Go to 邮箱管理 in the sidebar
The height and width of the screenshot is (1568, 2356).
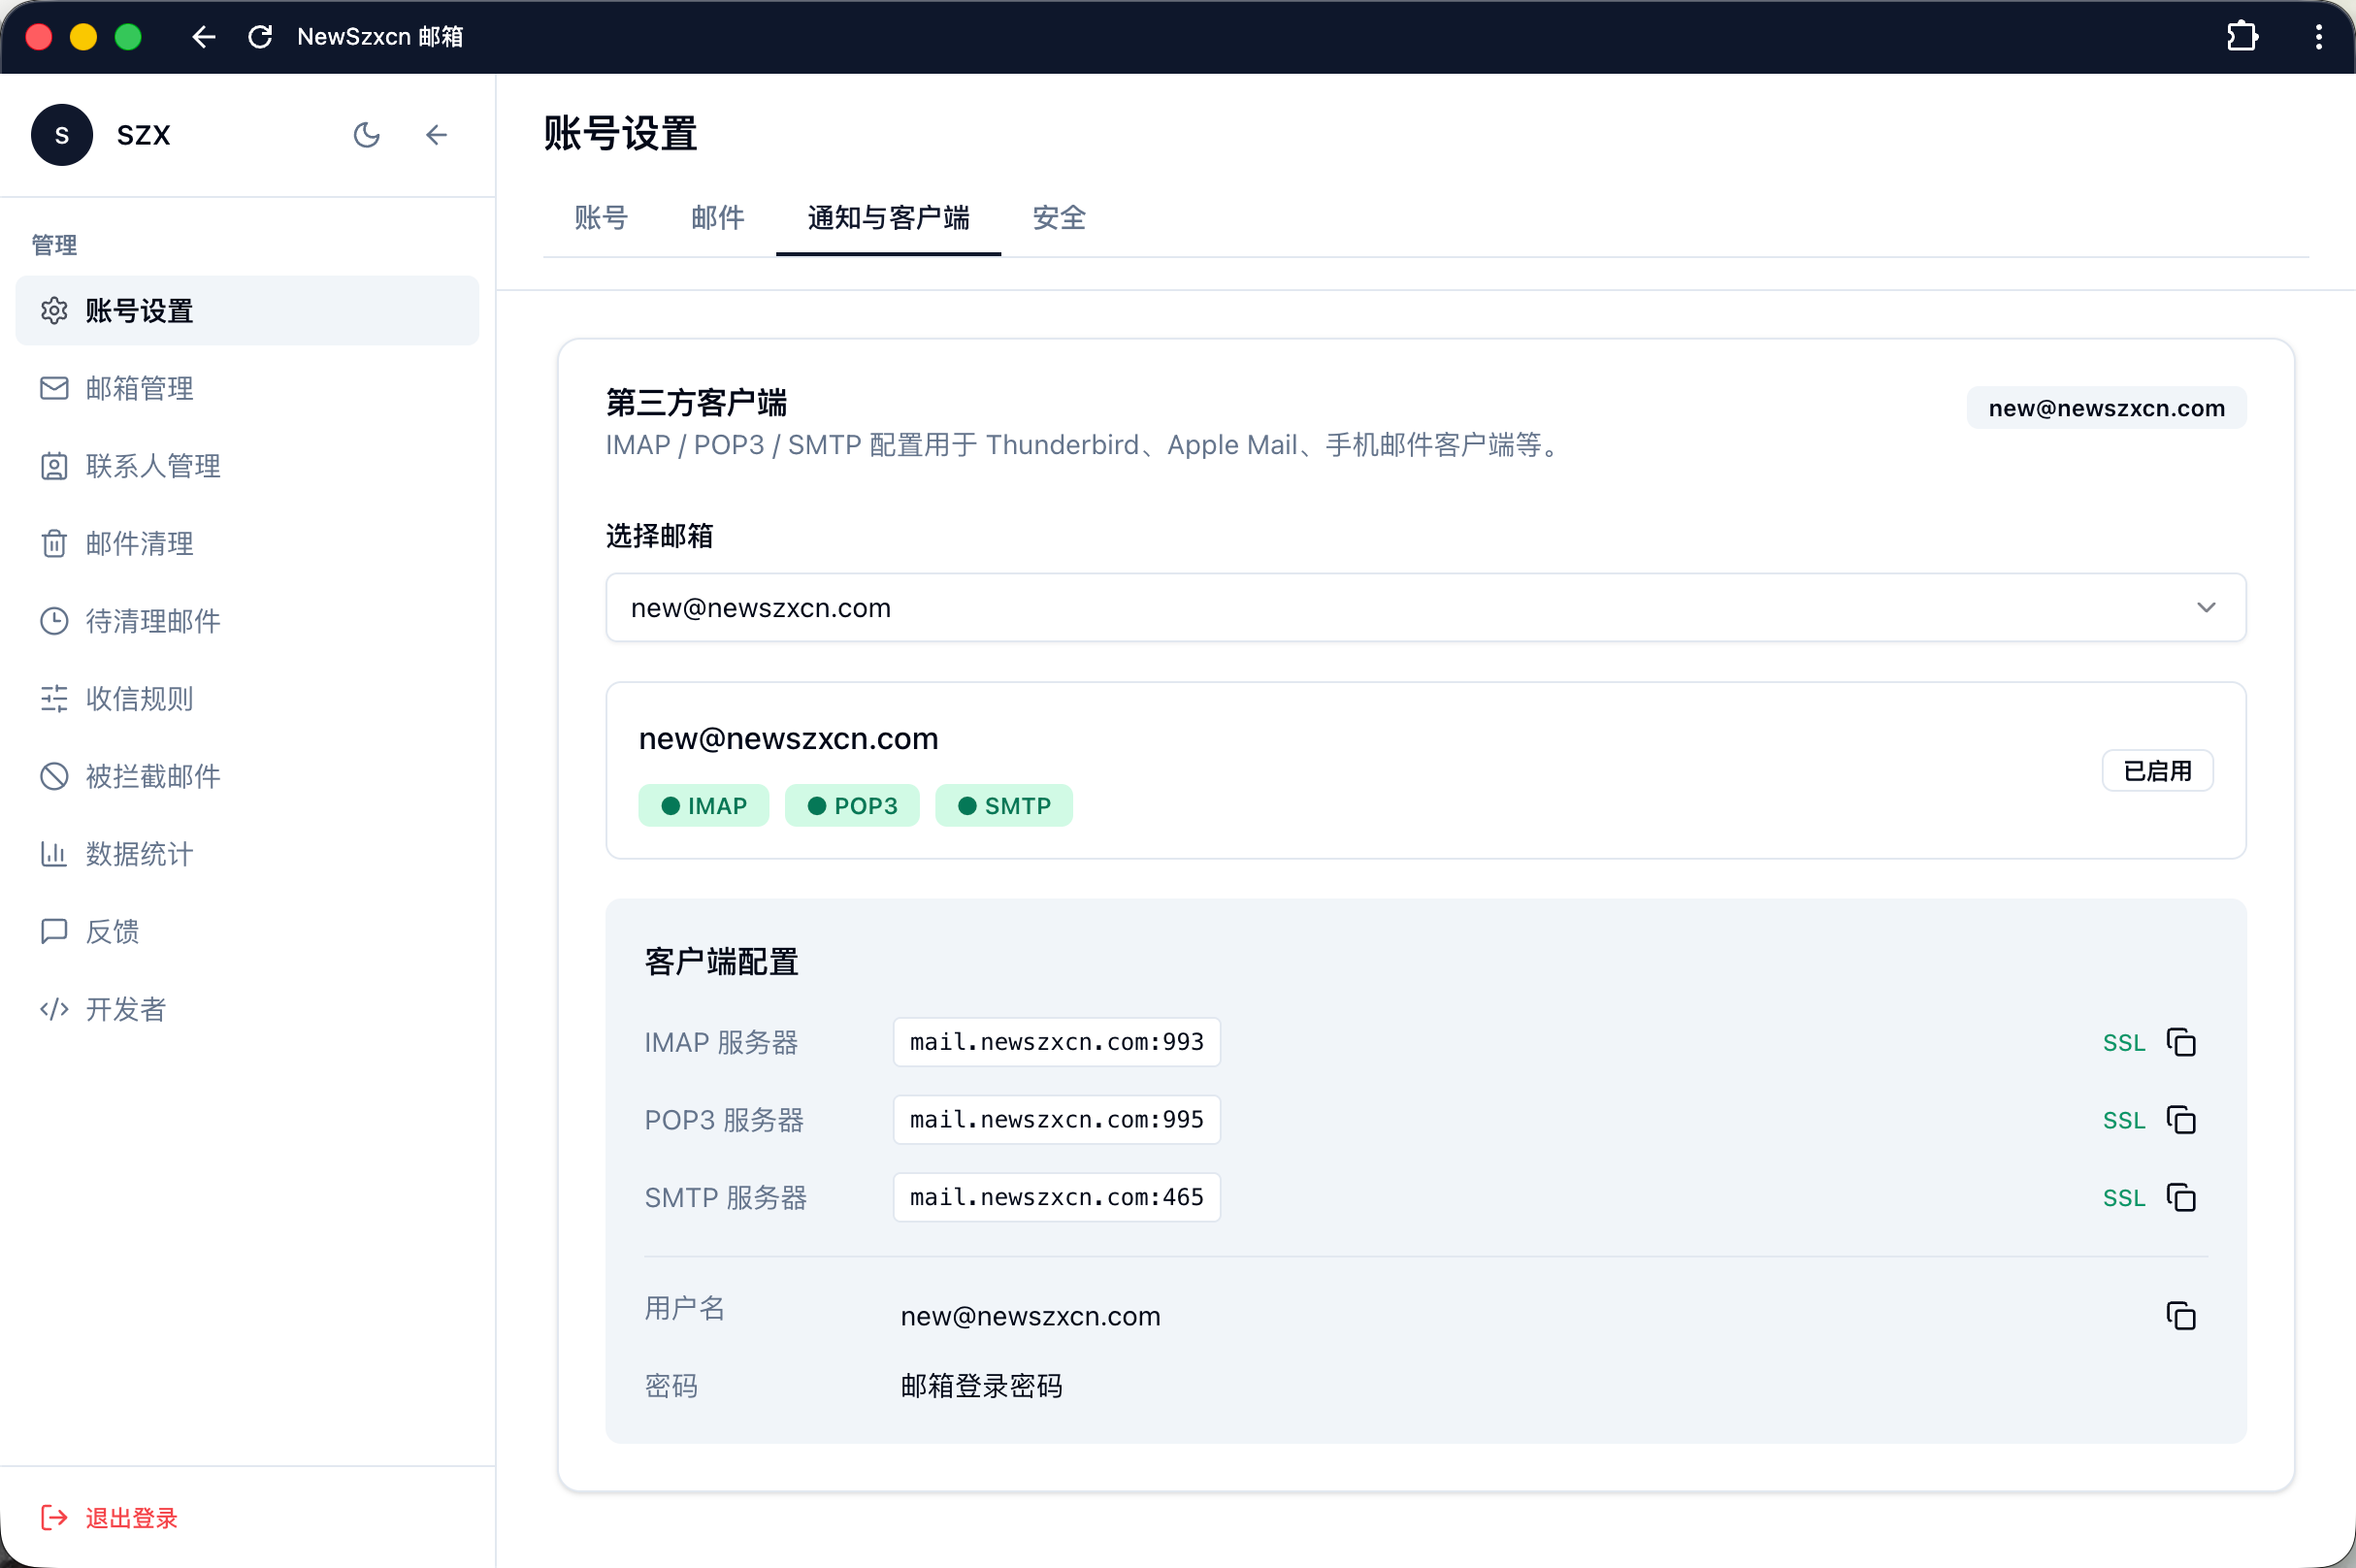(x=247, y=388)
